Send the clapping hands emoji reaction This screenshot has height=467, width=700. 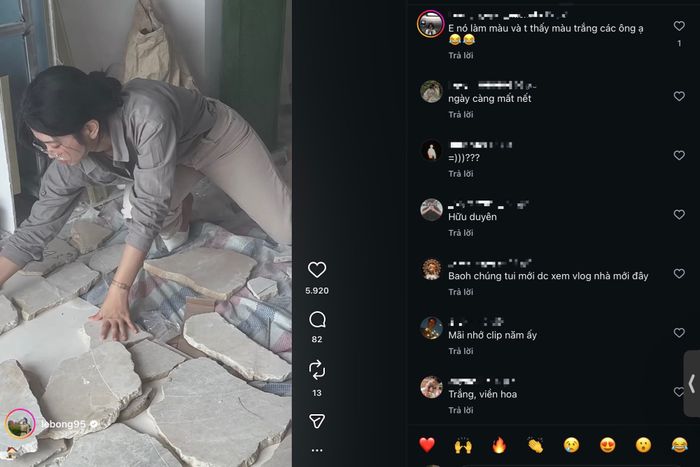tap(535, 445)
